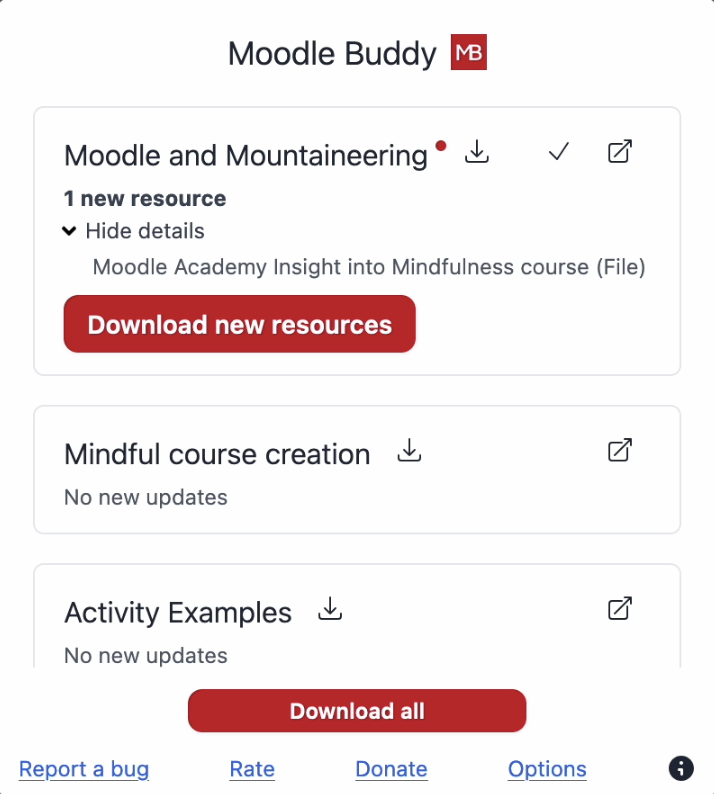Download the Moodle and Mountaineering course
This screenshot has width=714, height=794.
pyautogui.click(x=477, y=152)
